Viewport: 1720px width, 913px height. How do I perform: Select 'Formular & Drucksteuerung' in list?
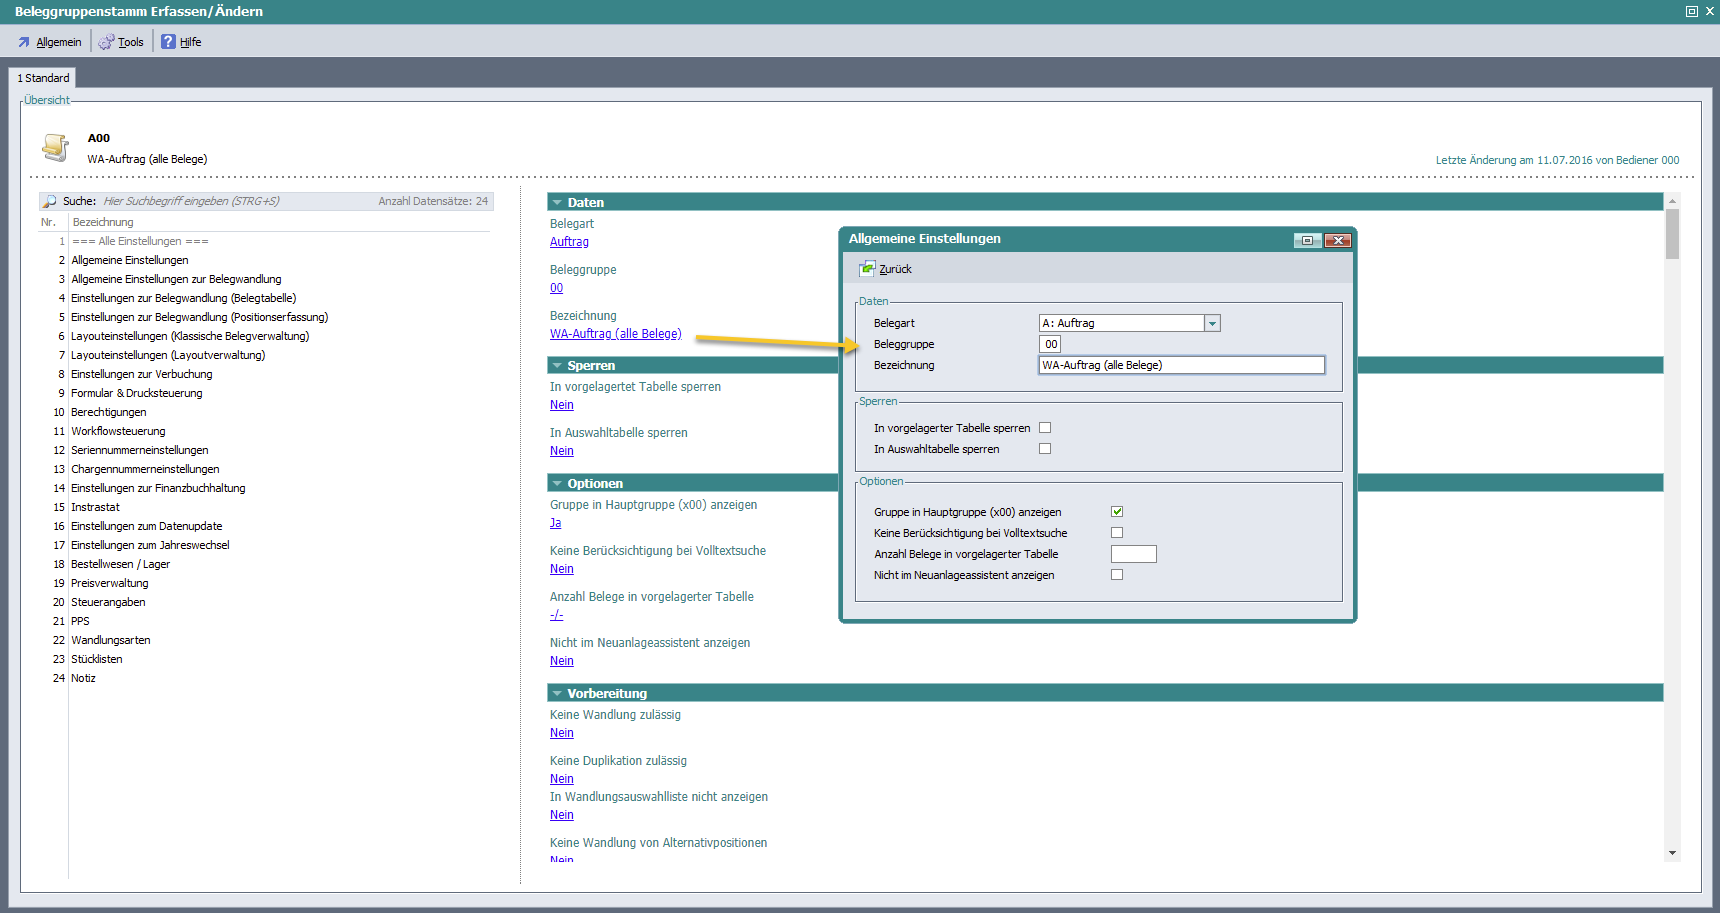click(136, 393)
